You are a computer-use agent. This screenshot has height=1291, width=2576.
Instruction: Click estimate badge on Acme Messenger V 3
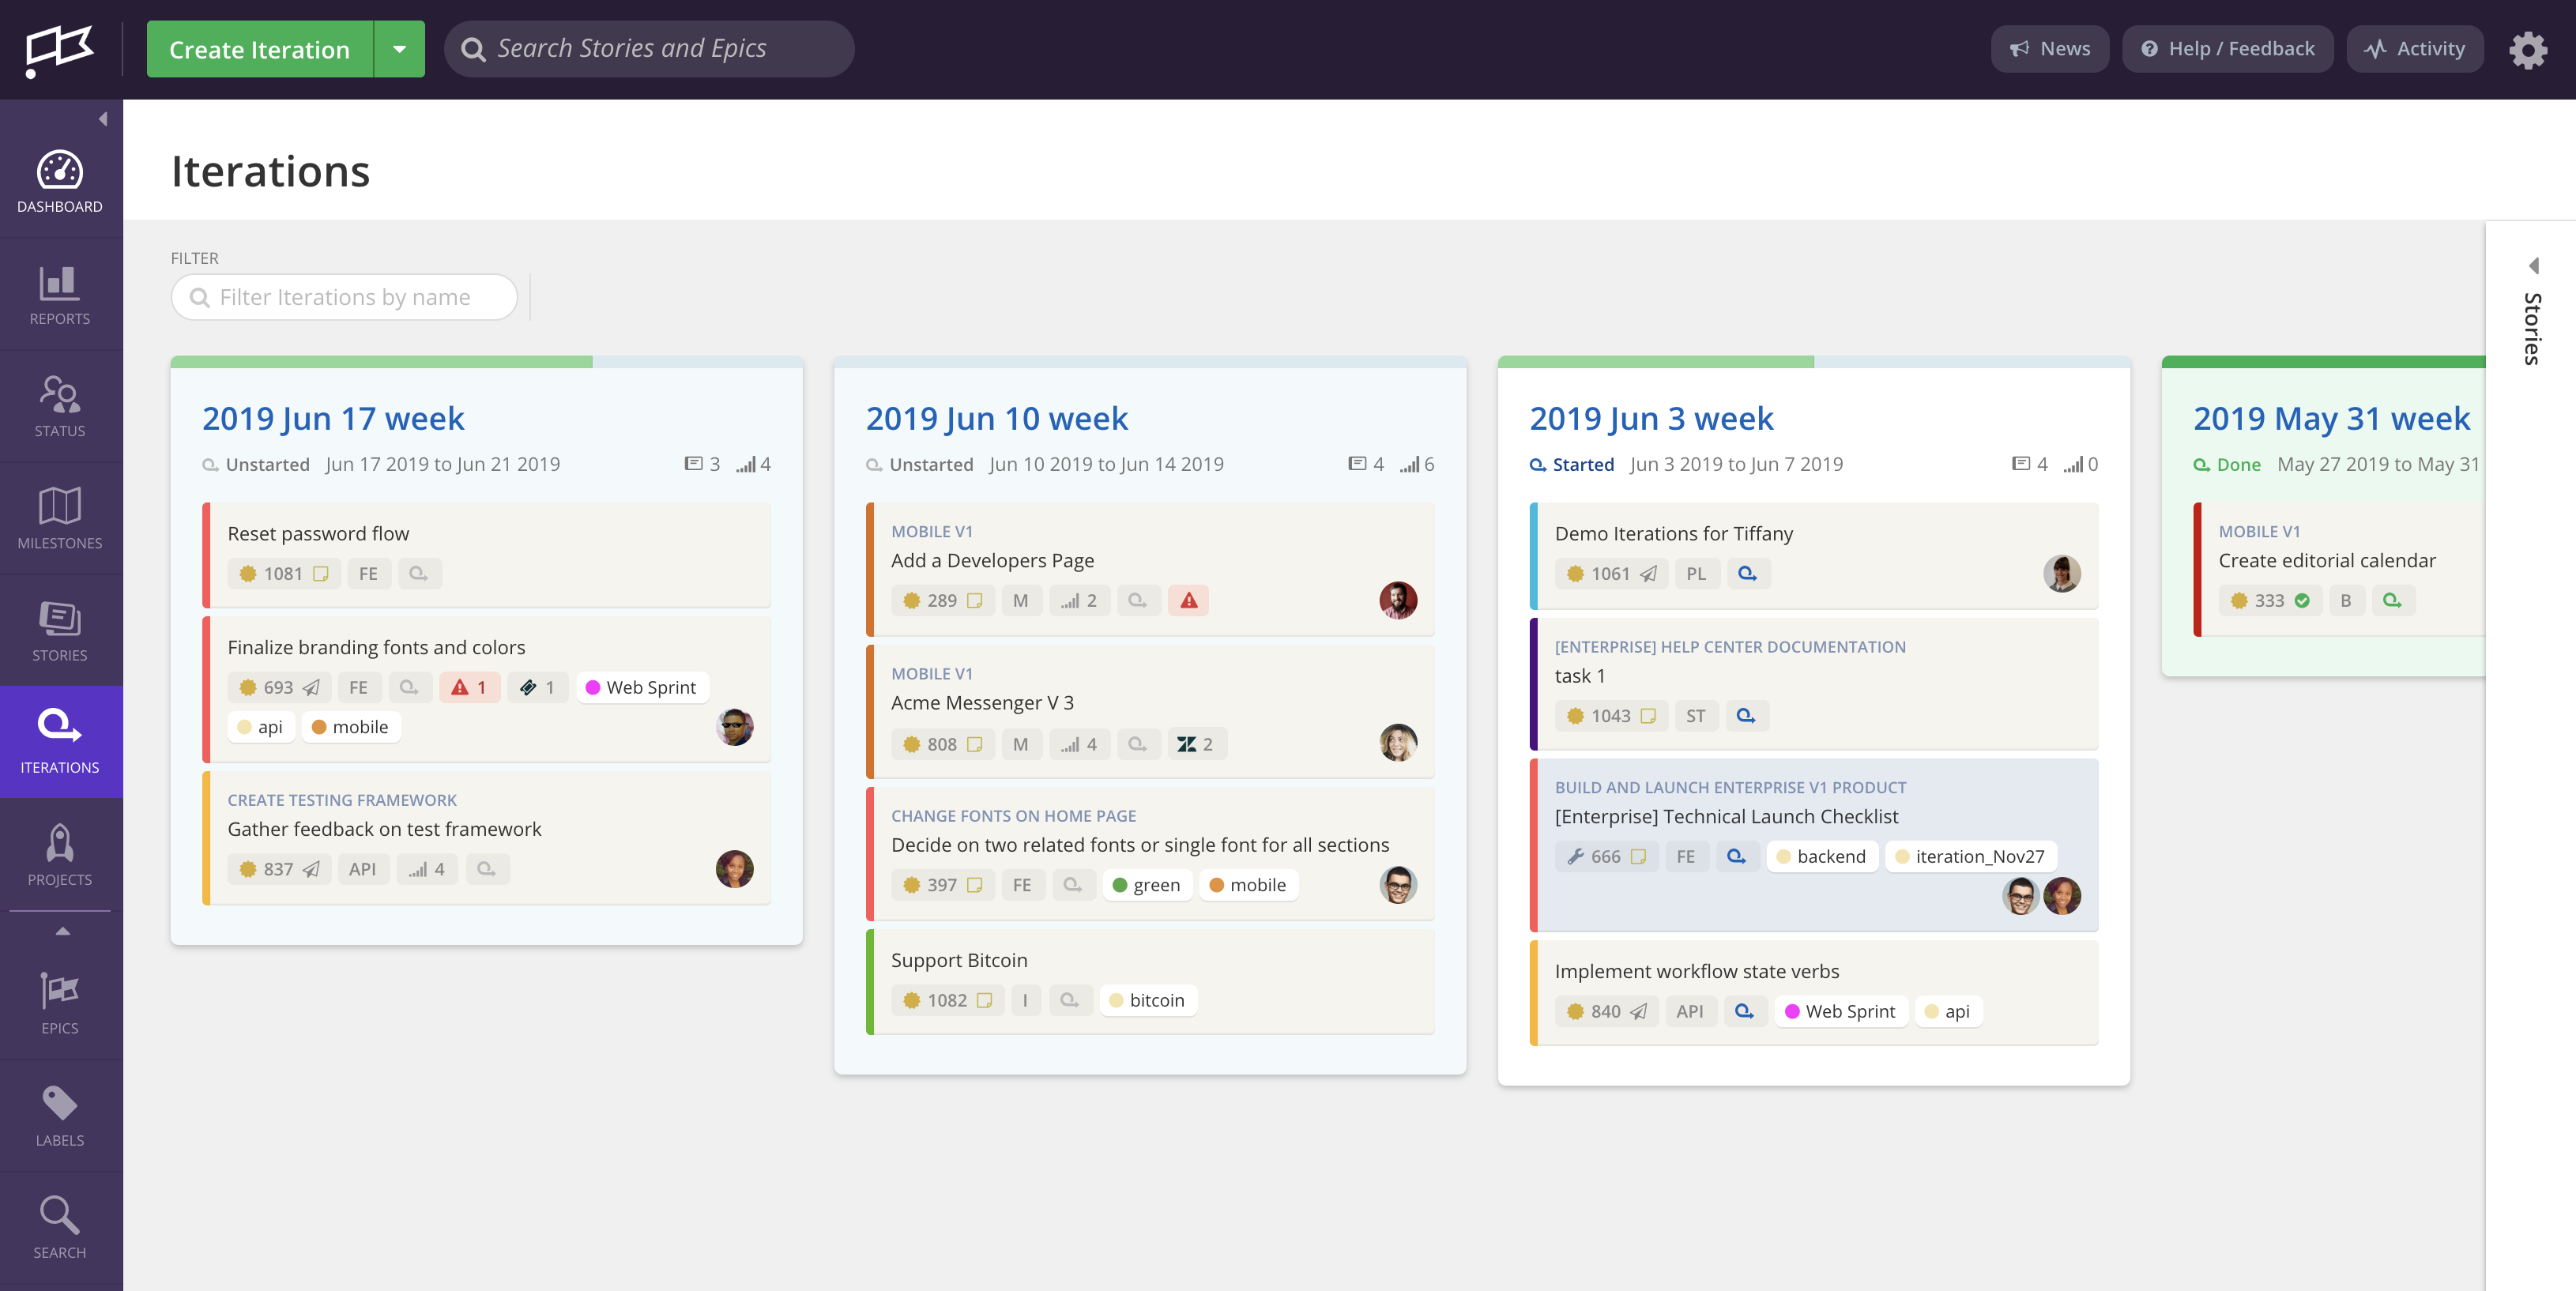coord(1080,745)
